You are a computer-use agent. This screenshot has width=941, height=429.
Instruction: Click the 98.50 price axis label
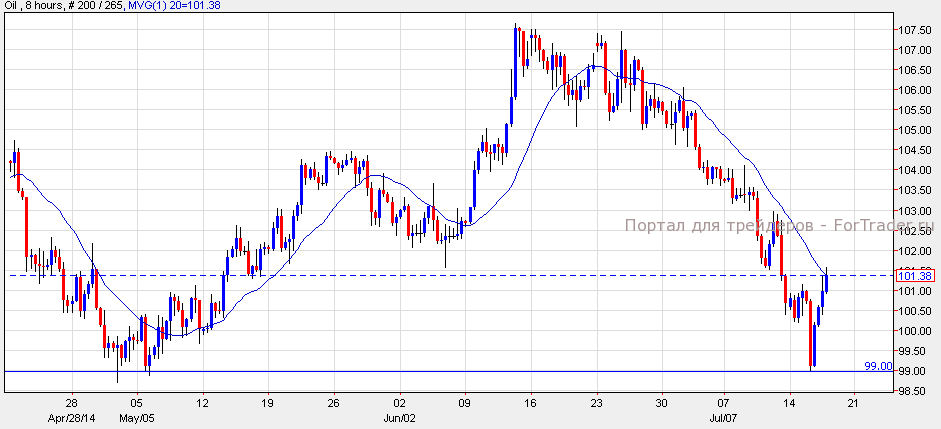pos(914,391)
